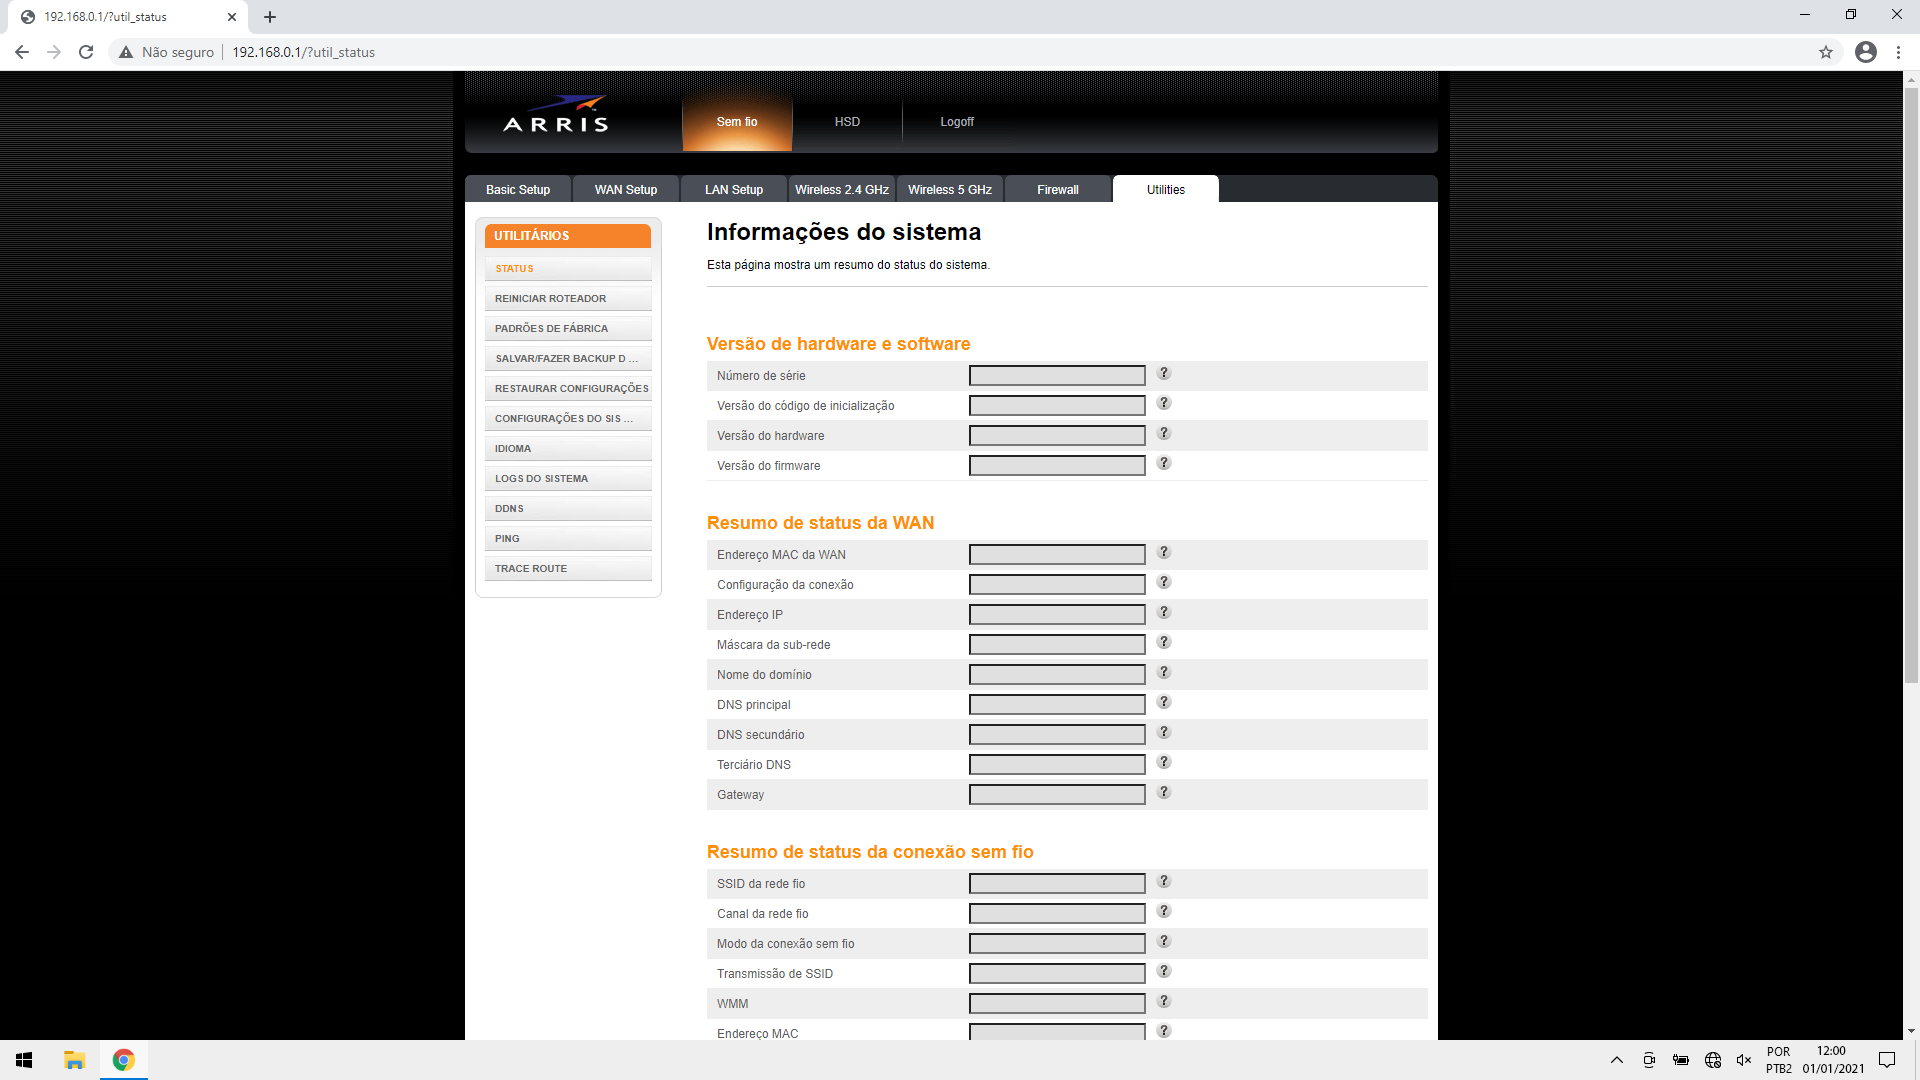1920x1080 pixels.
Task: Open the Firewall tab
Action: pyautogui.click(x=1058, y=189)
